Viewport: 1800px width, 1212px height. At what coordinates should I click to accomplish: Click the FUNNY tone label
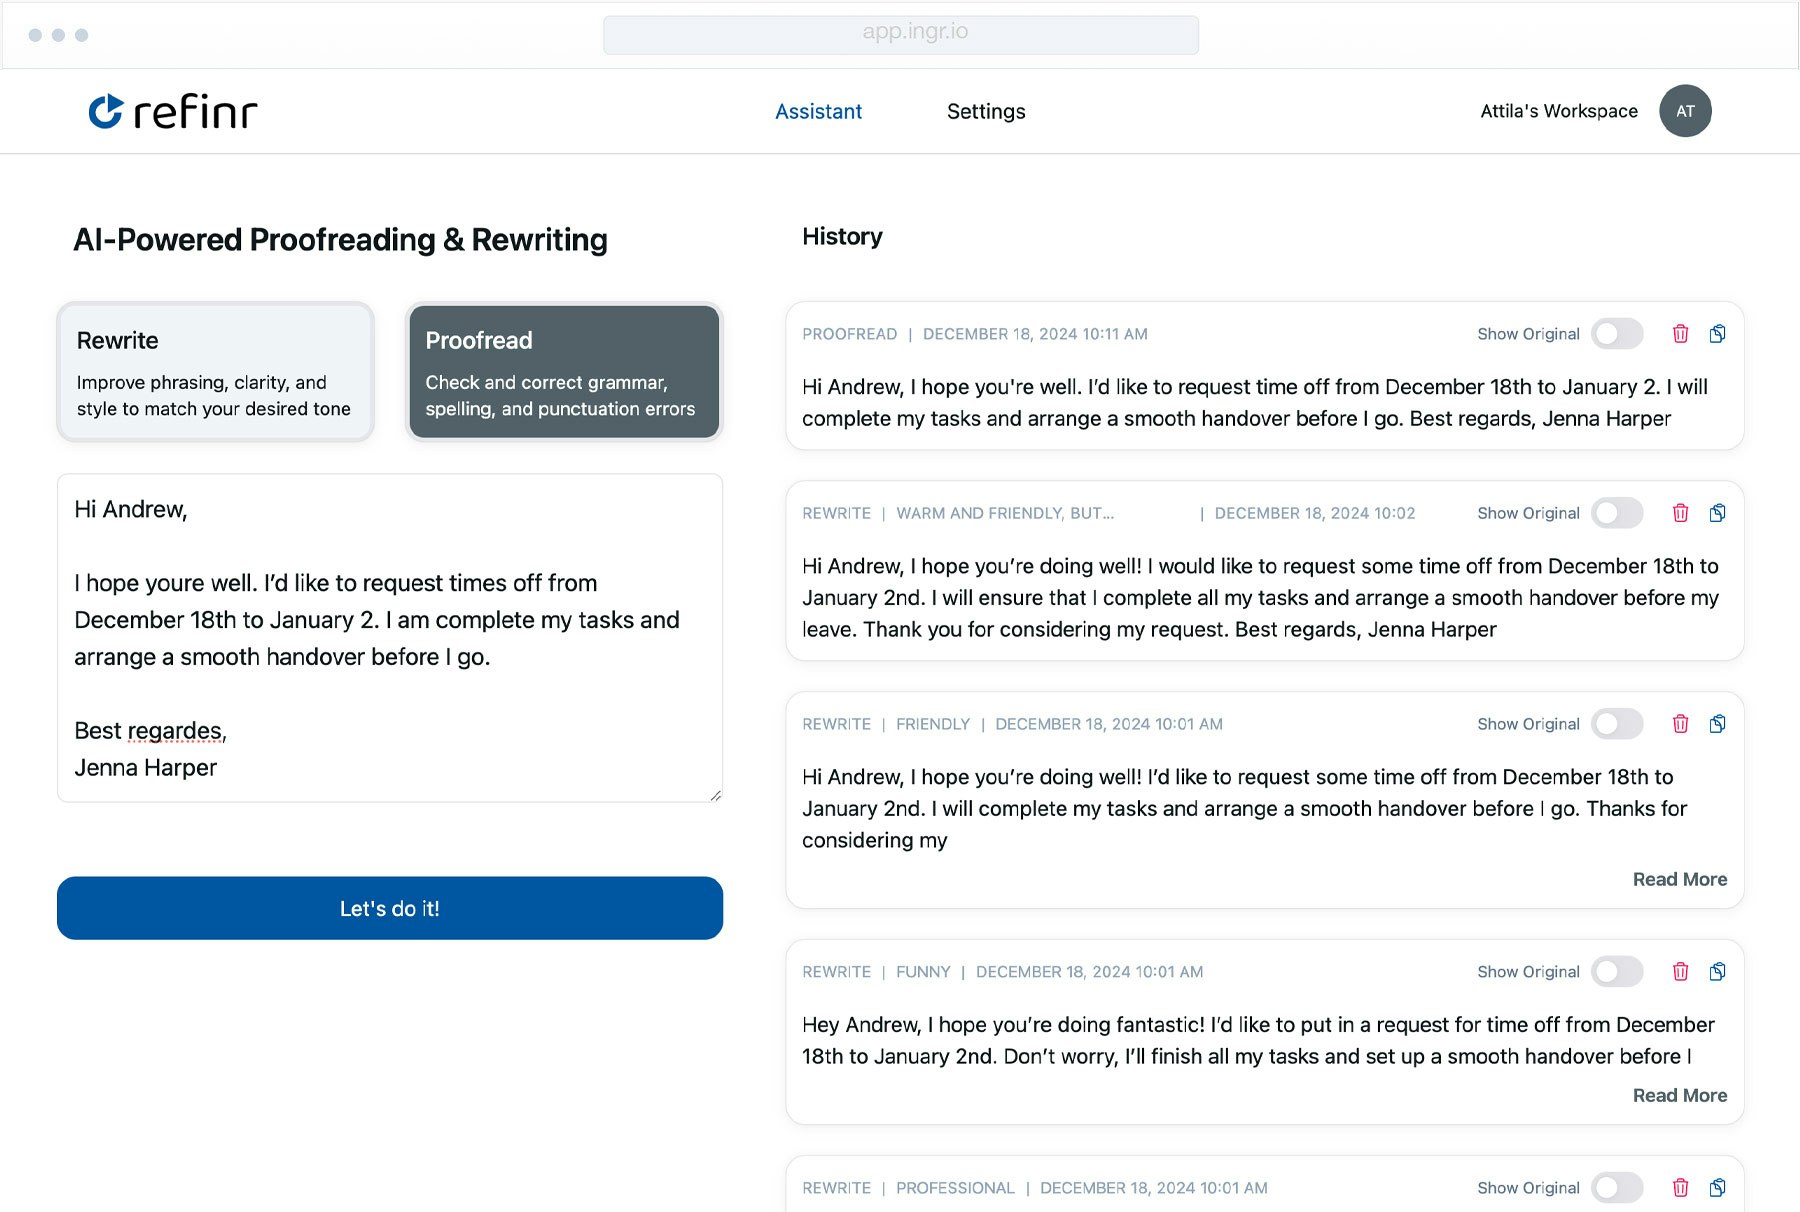pyautogui.click(x=923, y=972)
